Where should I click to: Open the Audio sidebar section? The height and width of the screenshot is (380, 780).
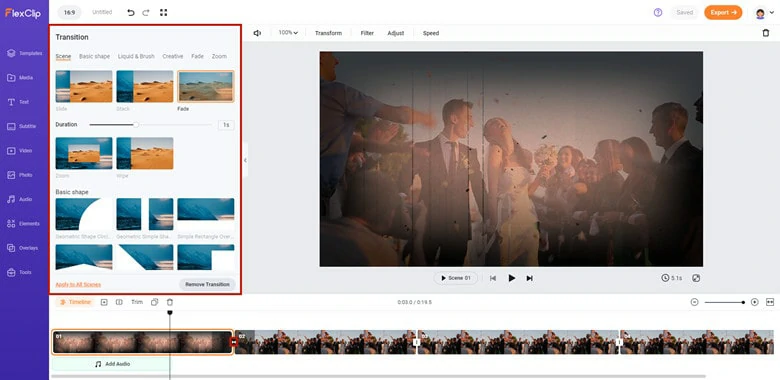tap(19, 199)
